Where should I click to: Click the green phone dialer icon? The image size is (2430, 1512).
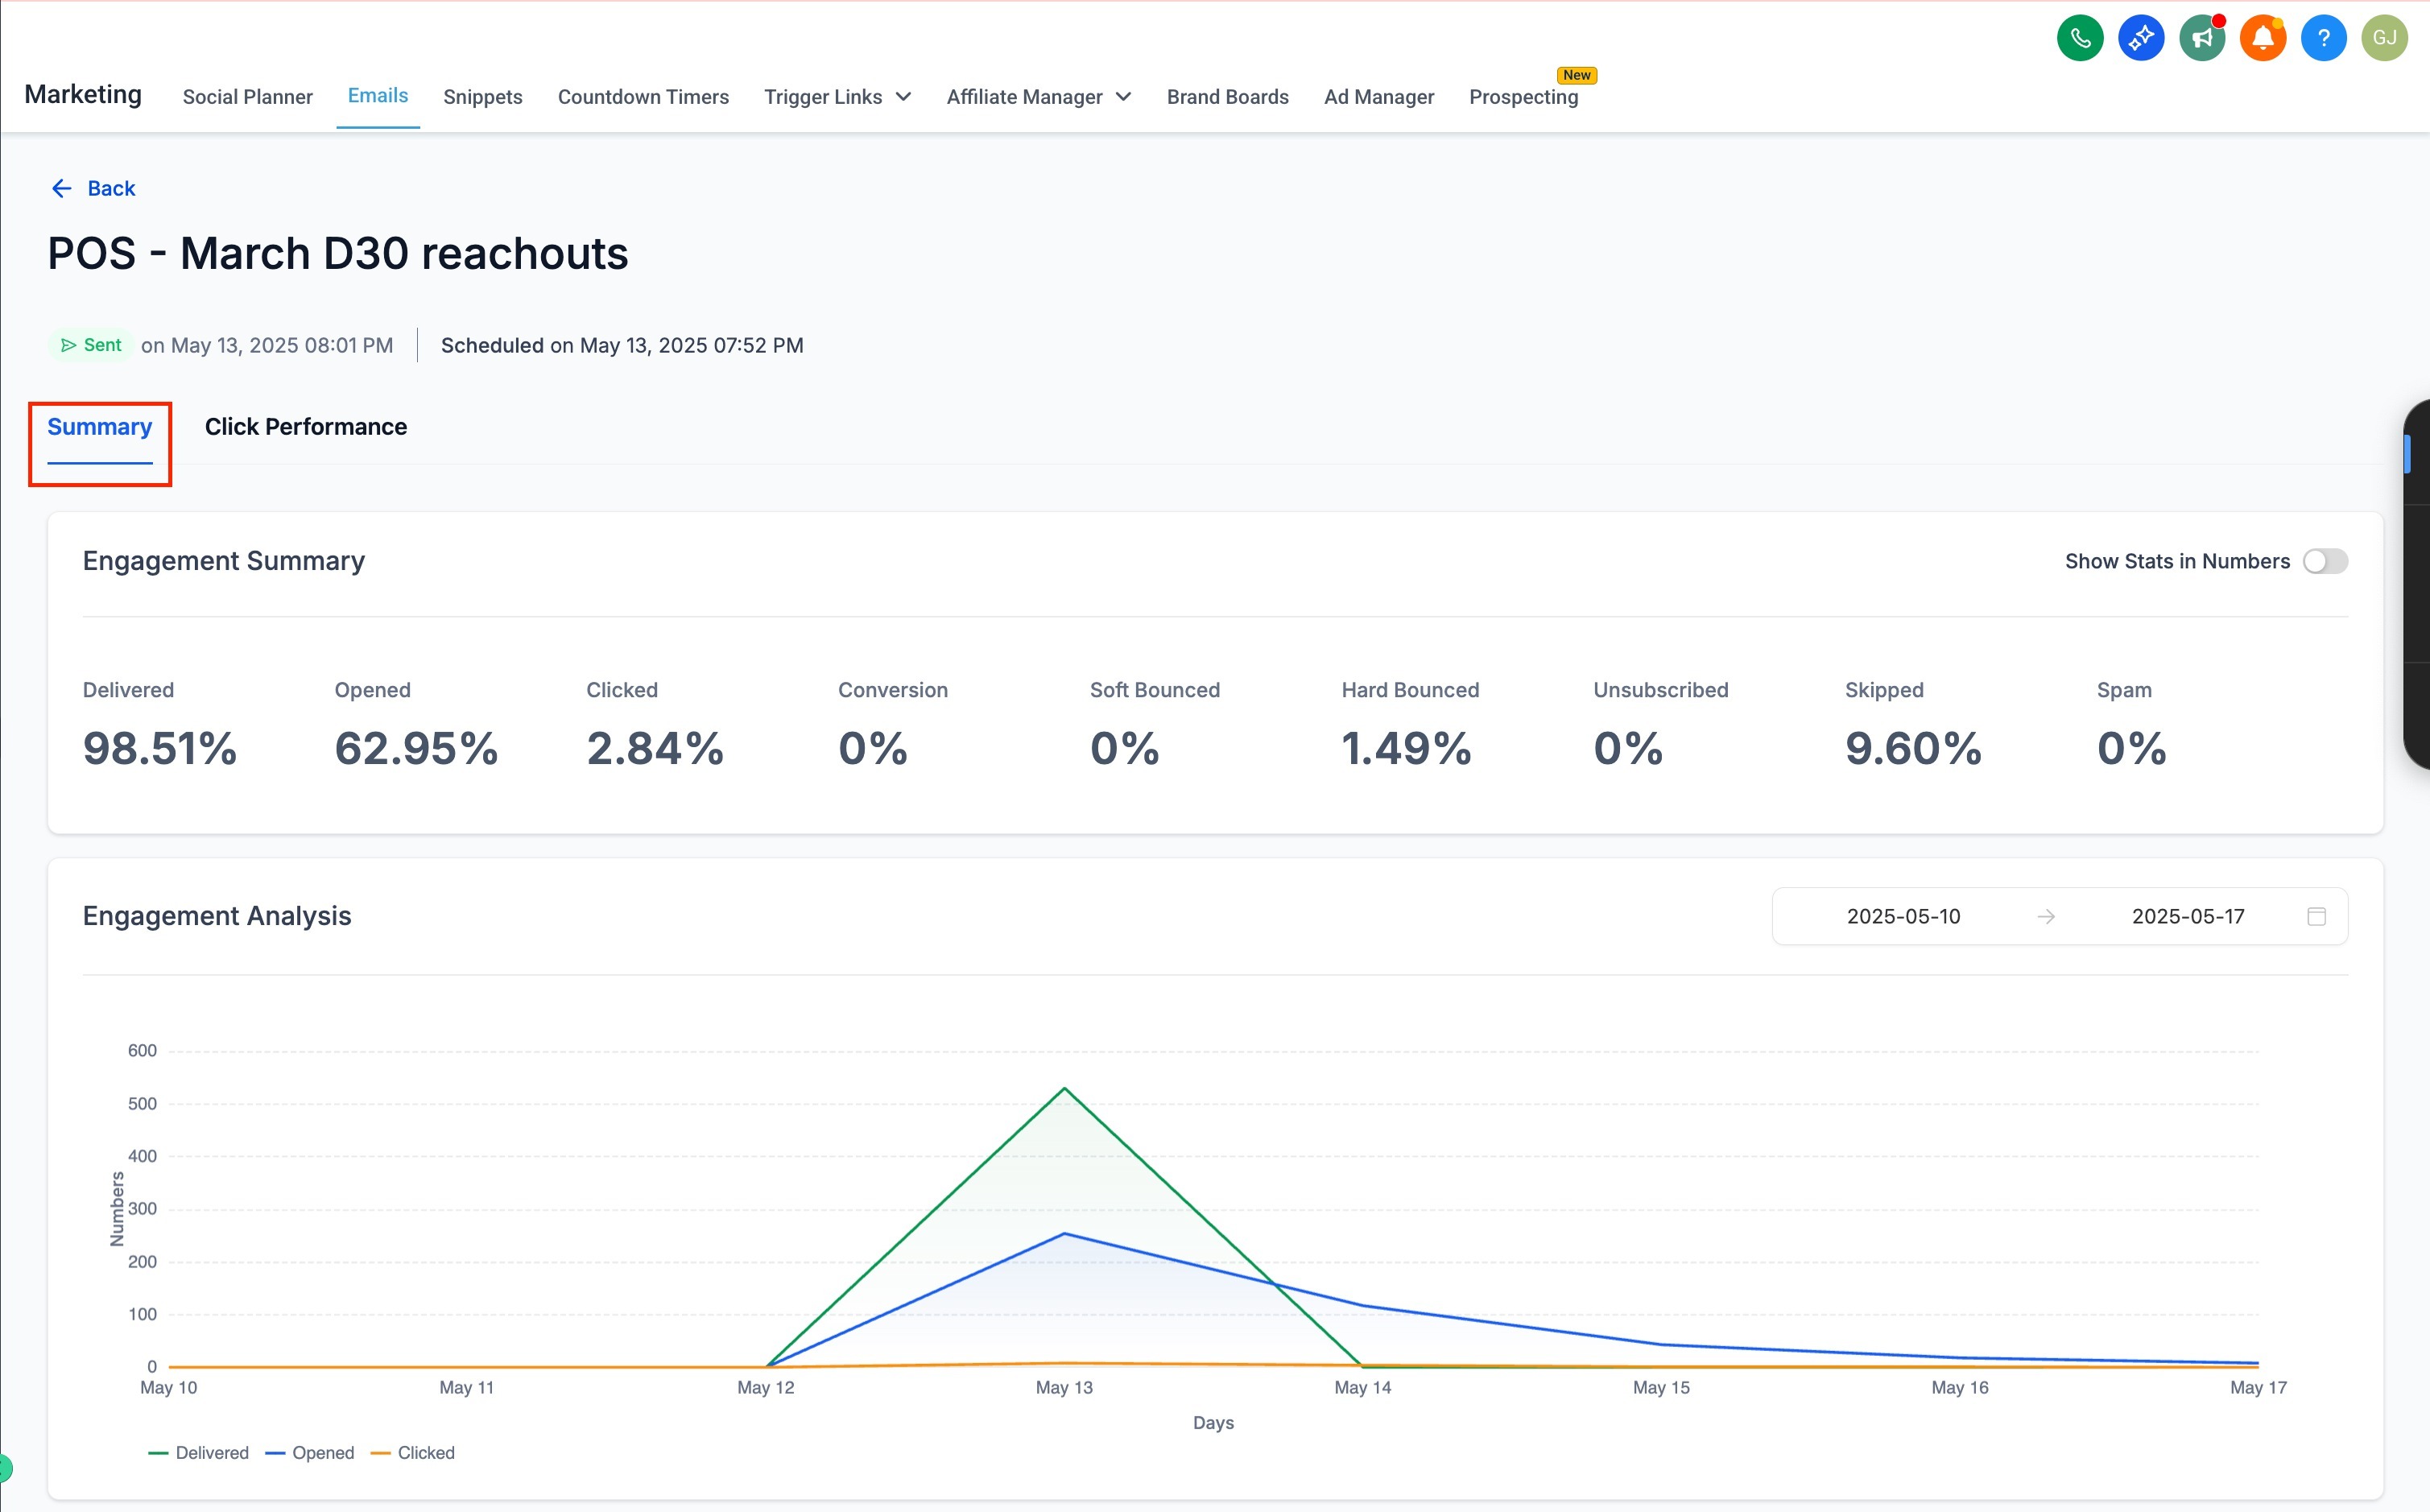[2080, 38]
